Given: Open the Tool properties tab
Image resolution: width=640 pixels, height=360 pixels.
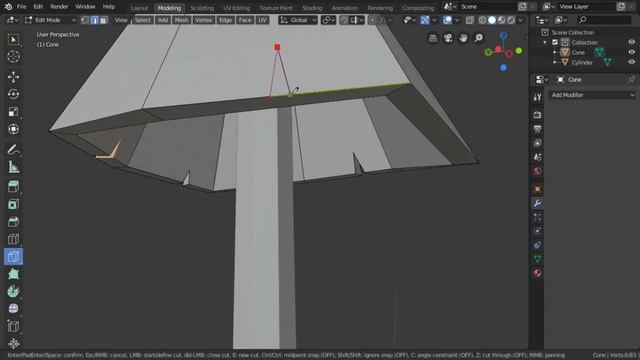Looking at the screenshot, I should click(537, 97).
